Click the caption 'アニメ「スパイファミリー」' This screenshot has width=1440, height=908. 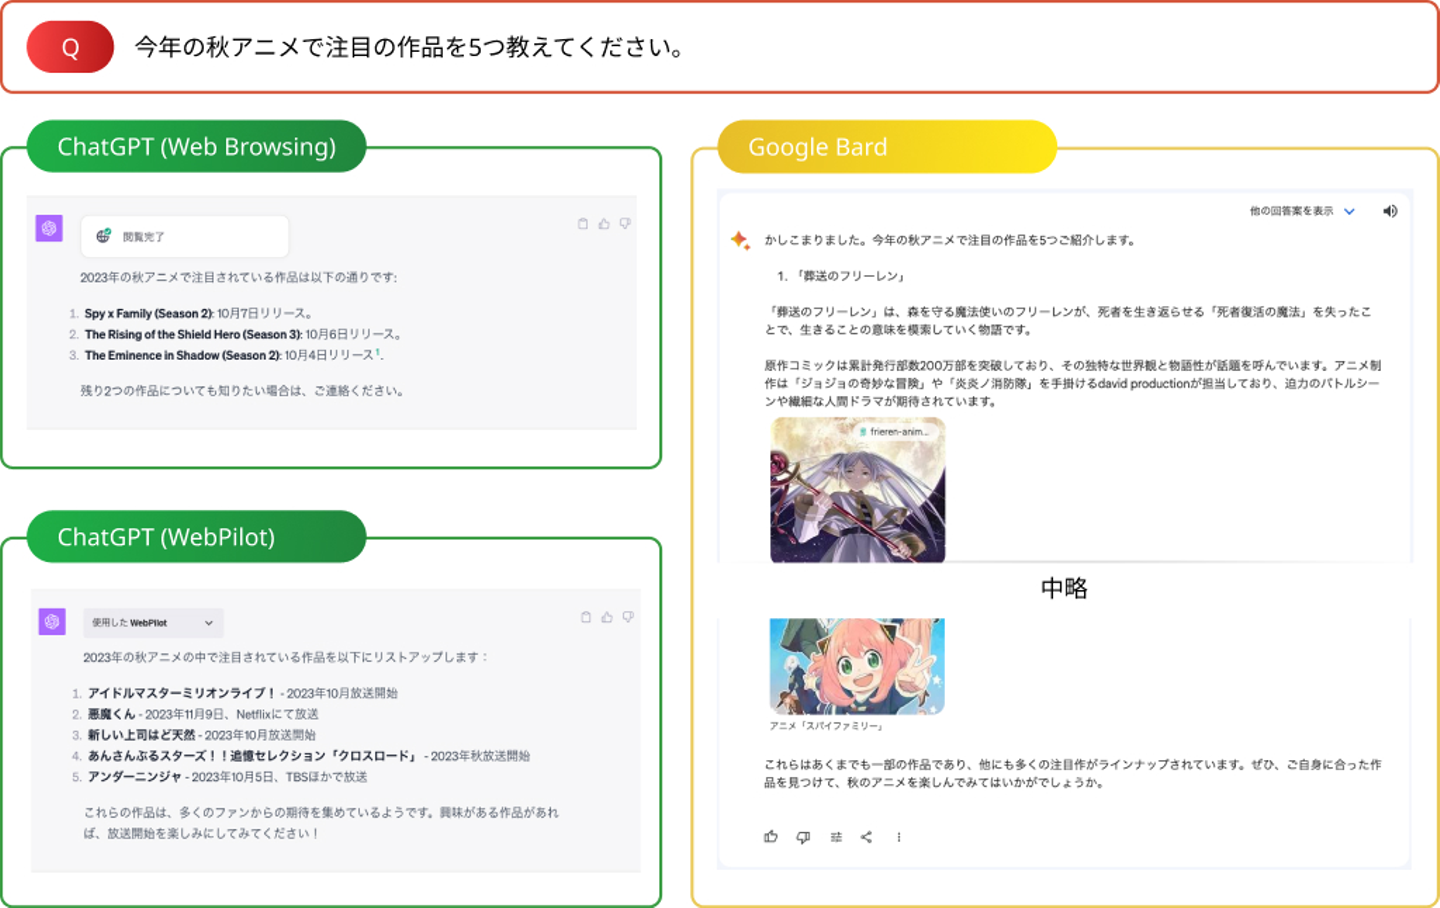click(826, 726)
